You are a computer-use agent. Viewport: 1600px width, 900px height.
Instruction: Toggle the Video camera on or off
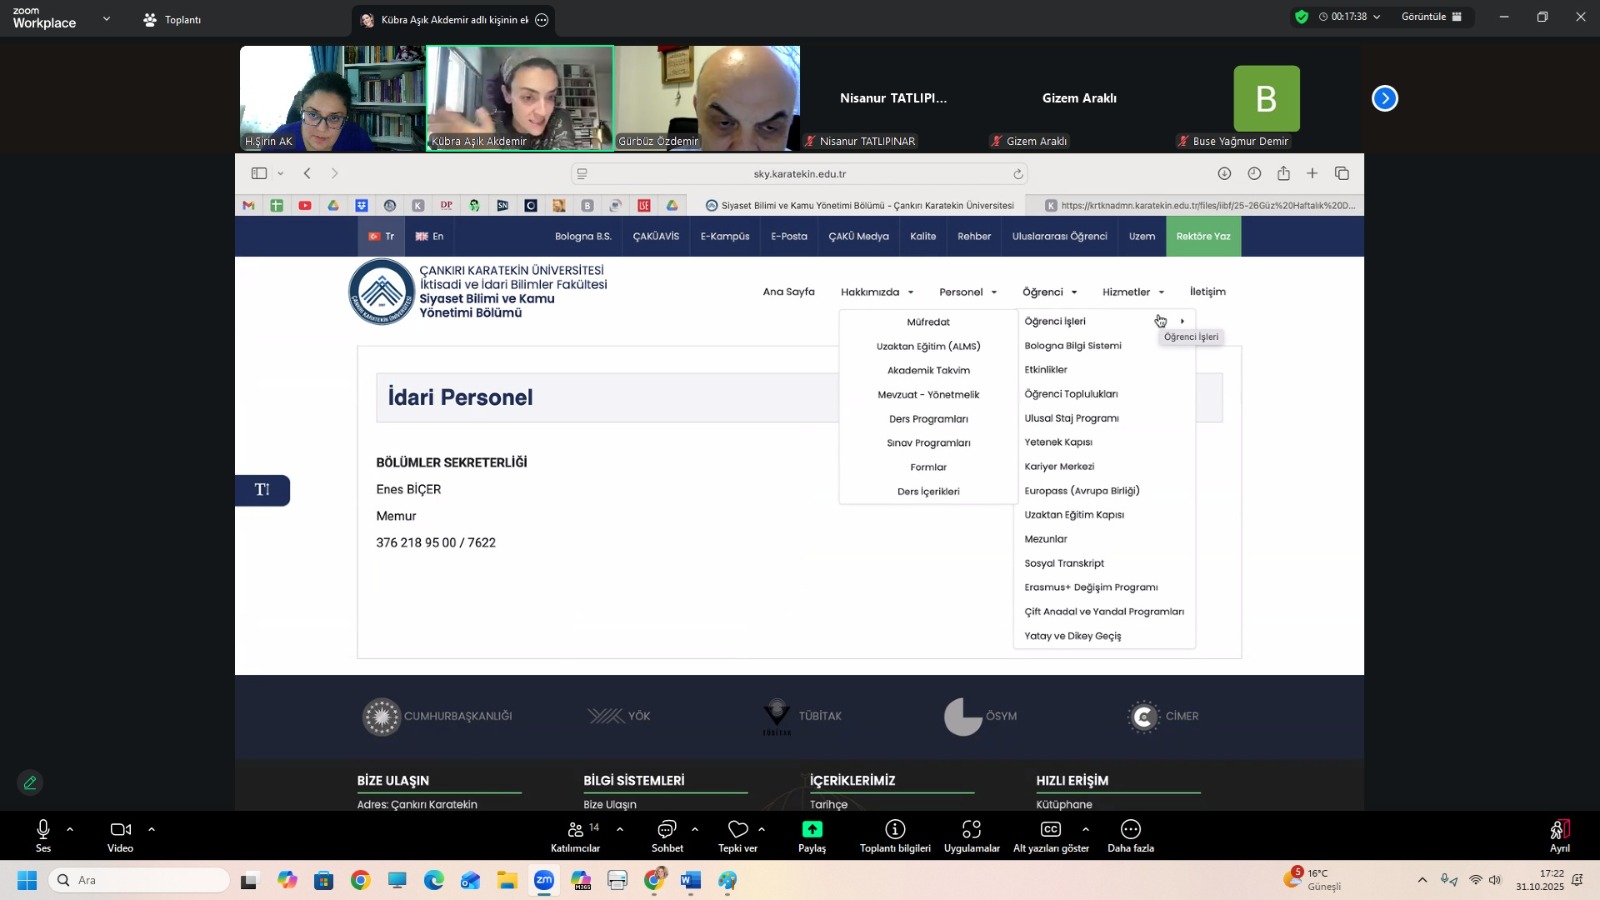pyautogui.click(x=120, y=836)
